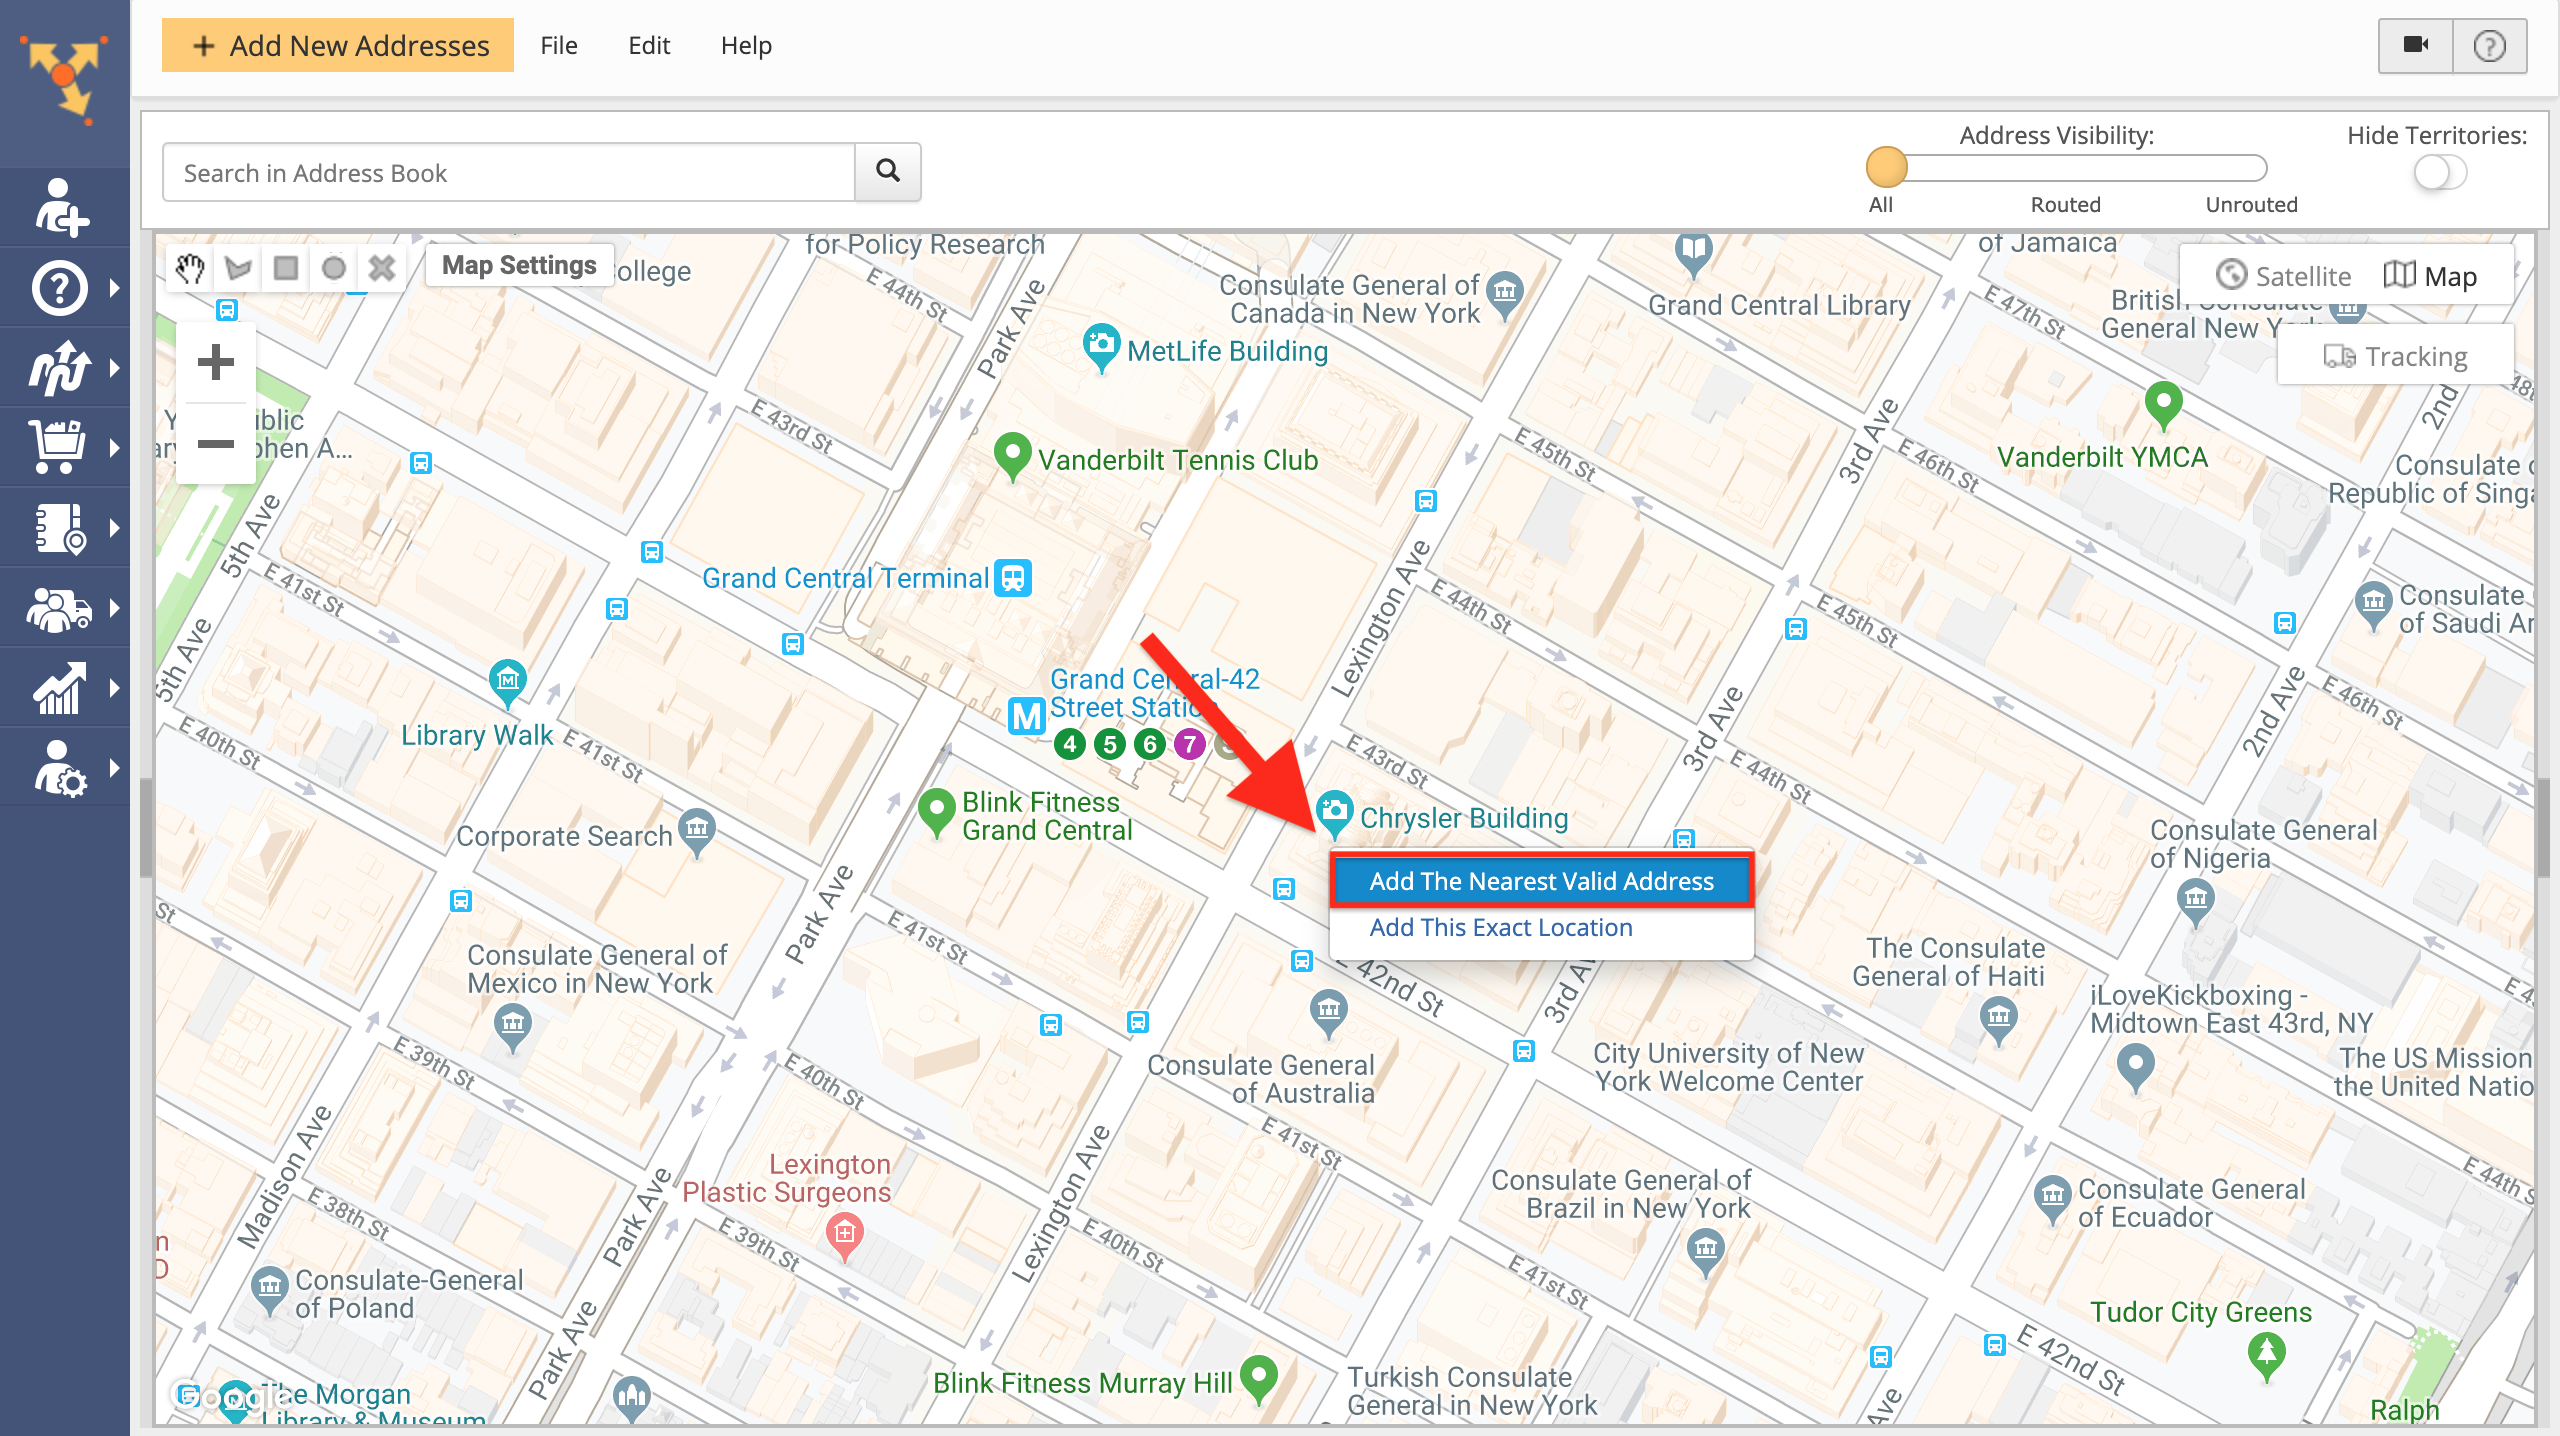
Task: Click the zoom in button on map
Action: [x=215, y=362]
